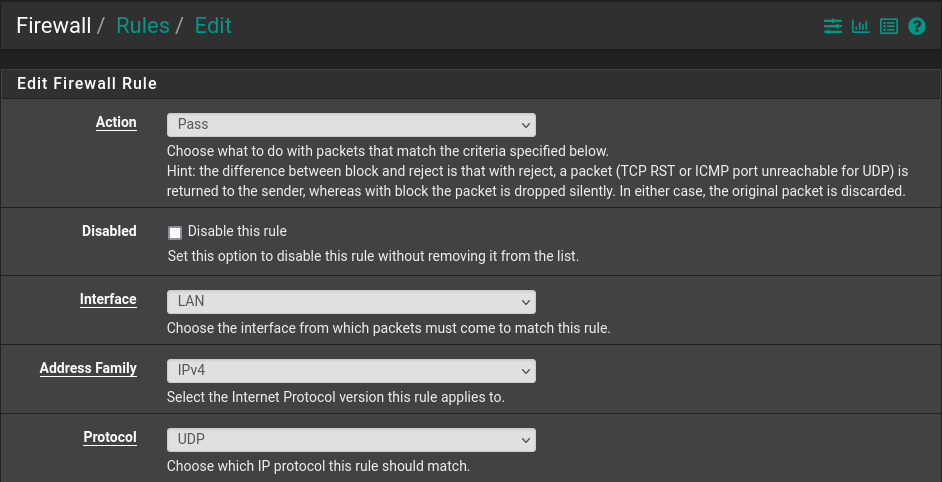Open the Address Family dropdown showing IPv4
942x482 pixels.
351,371
